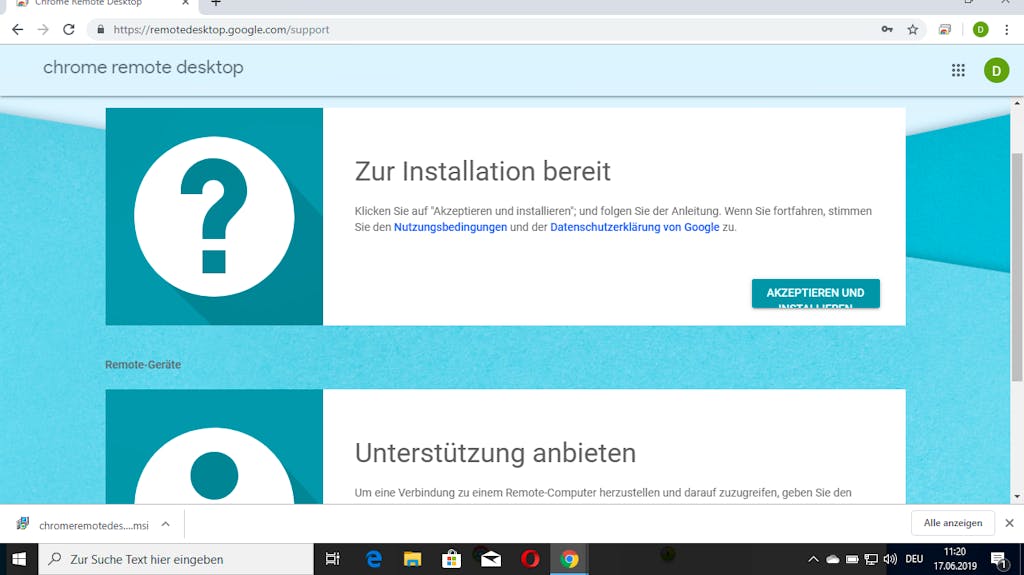Open the downloaded chromeremotedes....msi file
Viewport: 1024px width, 575px height.
coord(84,525)
